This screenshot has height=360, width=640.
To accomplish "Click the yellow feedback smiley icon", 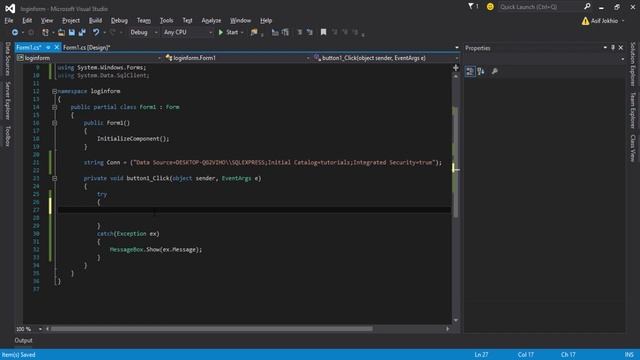I will [x=490, y=7].
